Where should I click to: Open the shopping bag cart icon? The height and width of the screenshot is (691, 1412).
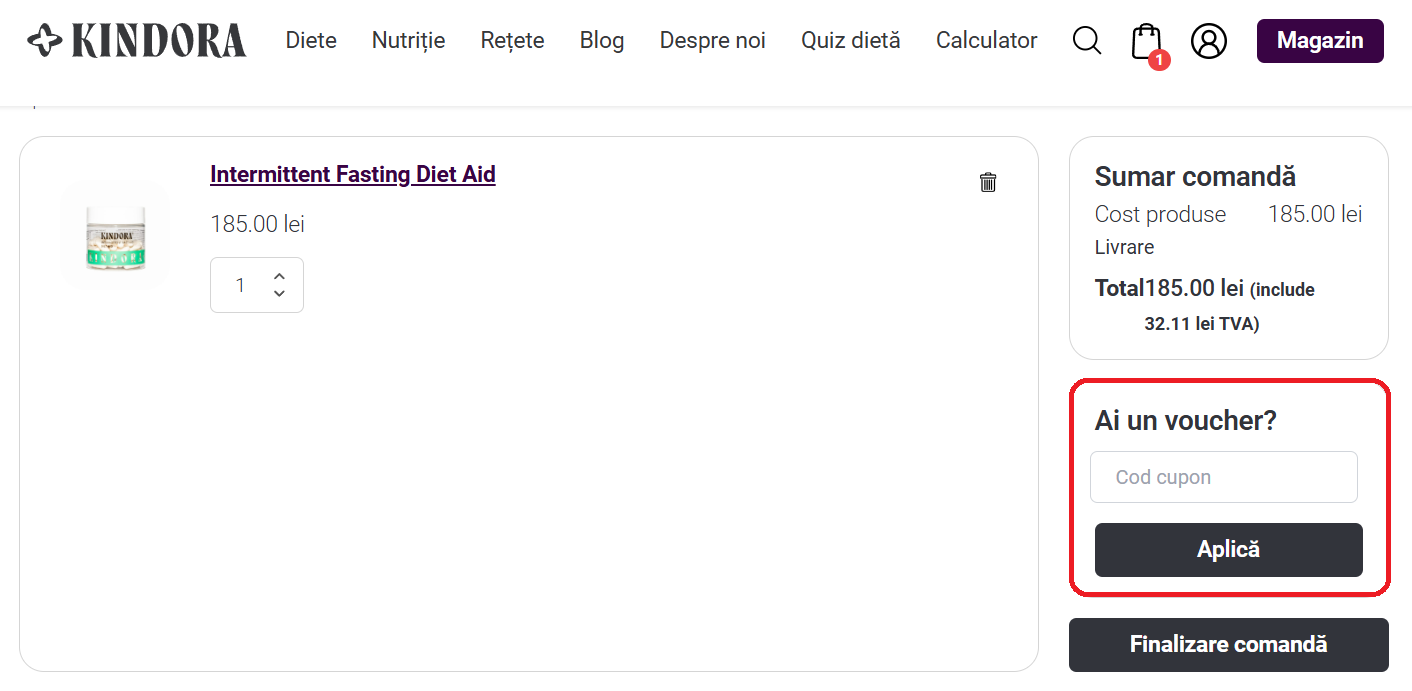click(x=1146, y=42)
